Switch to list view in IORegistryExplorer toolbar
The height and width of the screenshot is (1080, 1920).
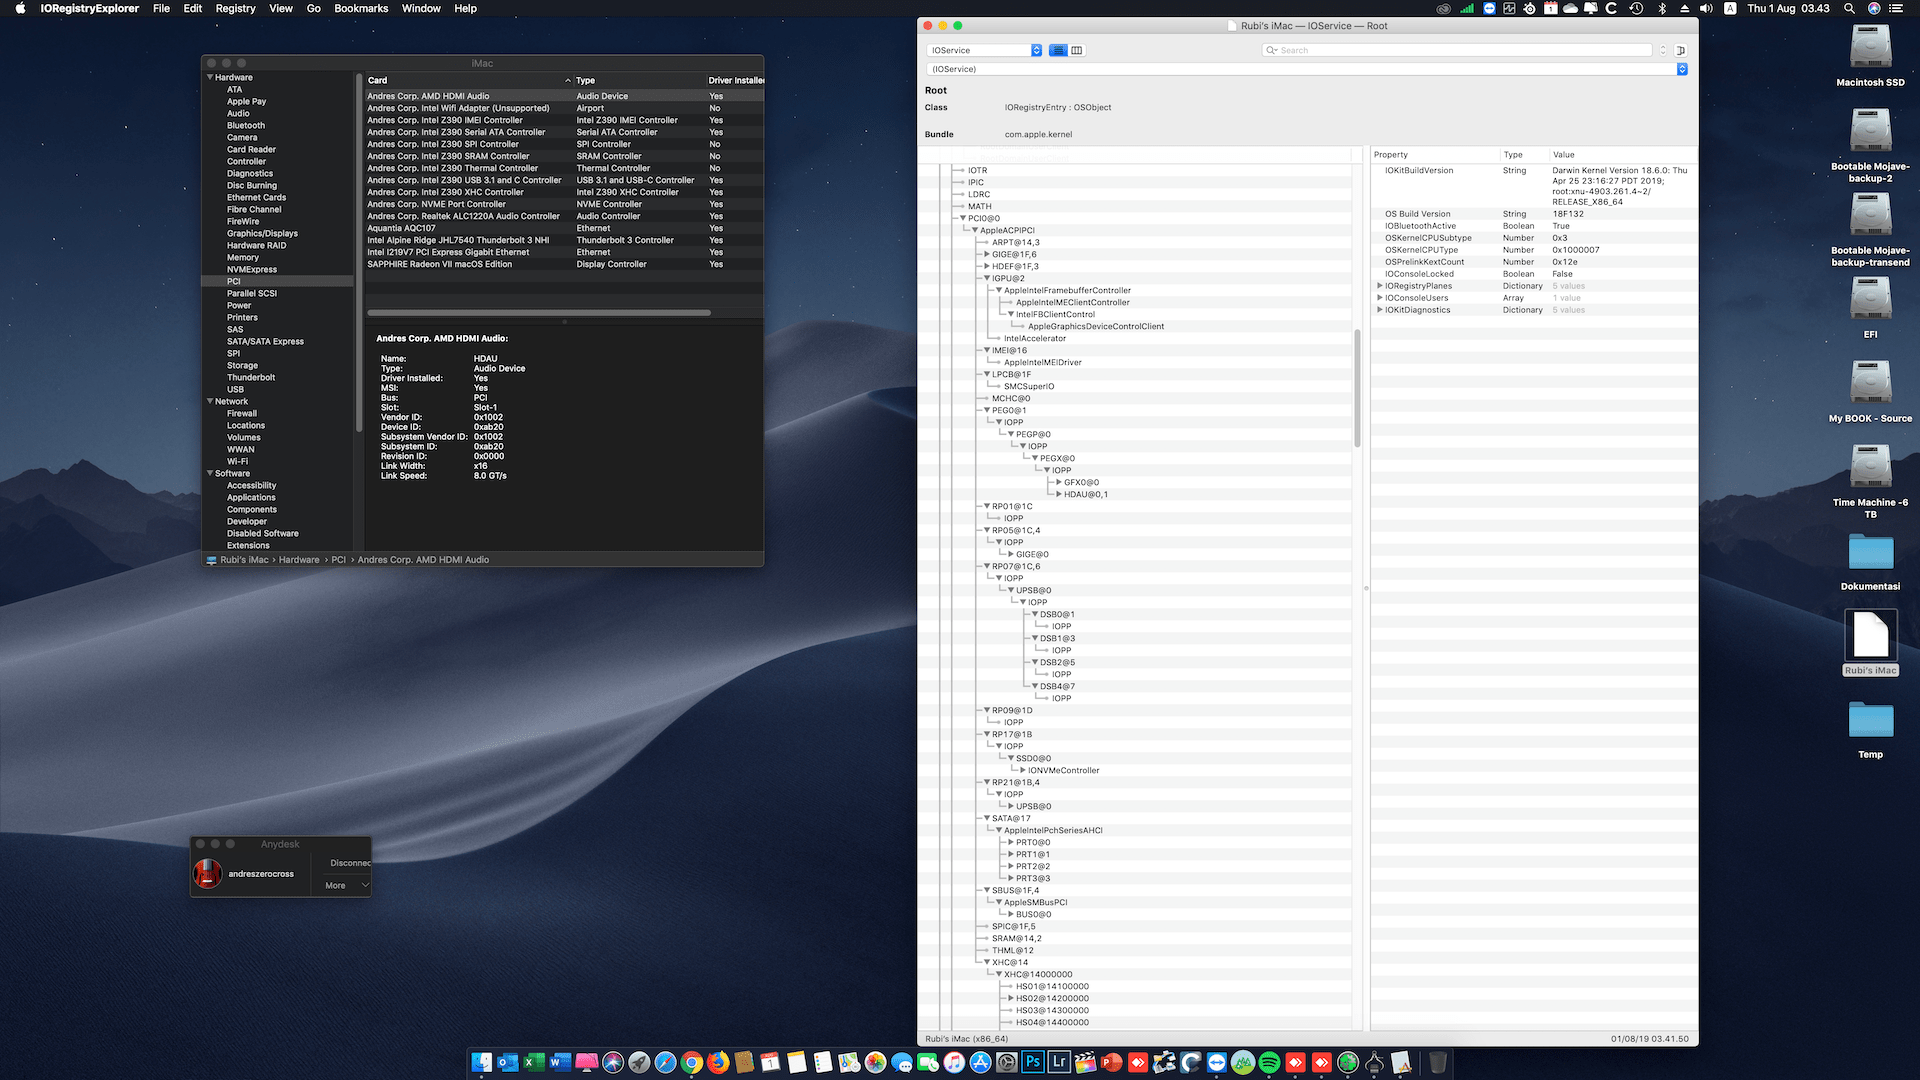1058,50
